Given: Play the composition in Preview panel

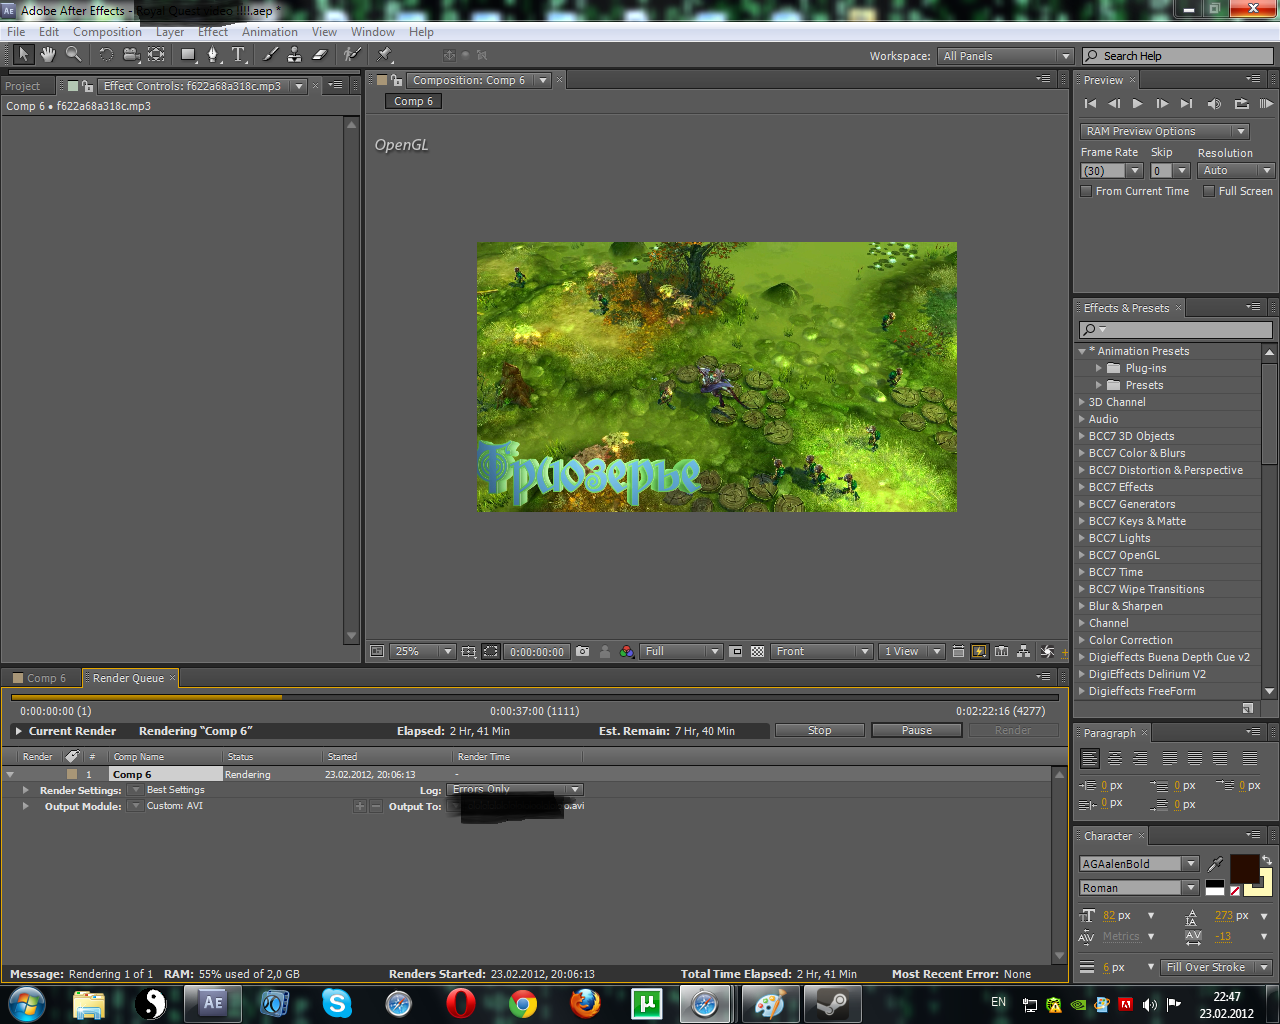Looking at the screenshot, I should 1137,103.
